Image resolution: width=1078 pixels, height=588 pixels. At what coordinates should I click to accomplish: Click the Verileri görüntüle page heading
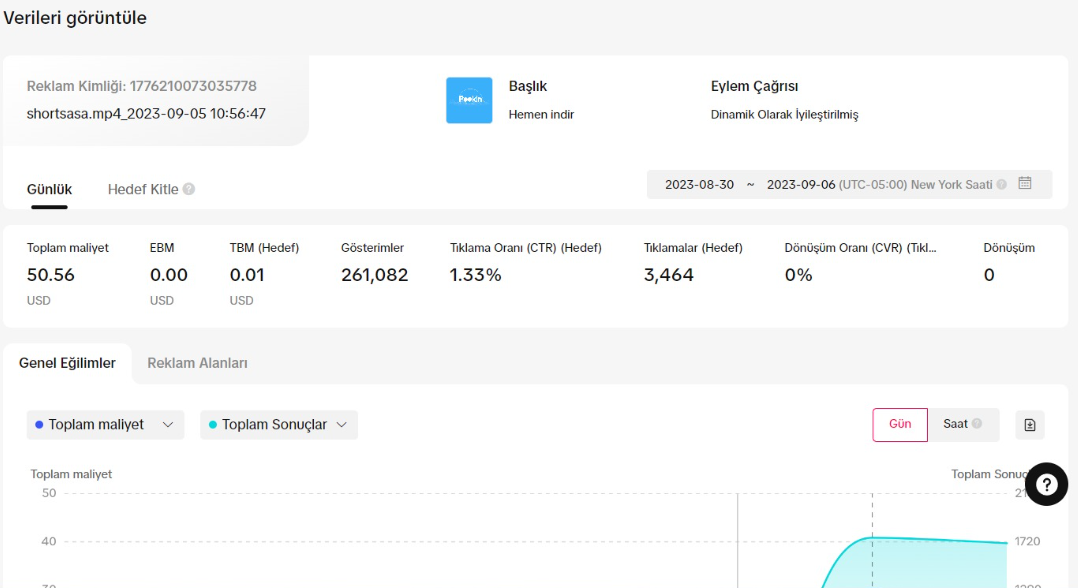[75, 18]
